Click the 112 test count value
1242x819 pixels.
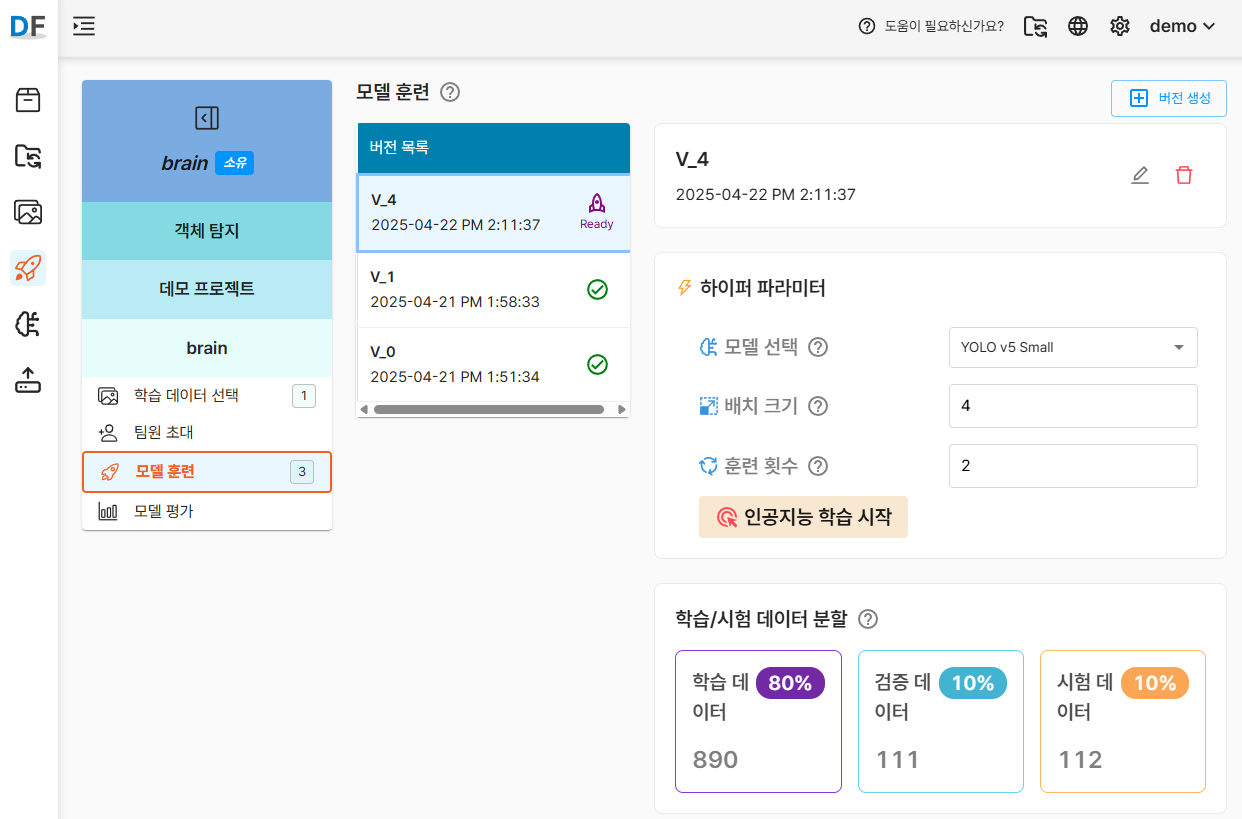tap(1080, 759)
